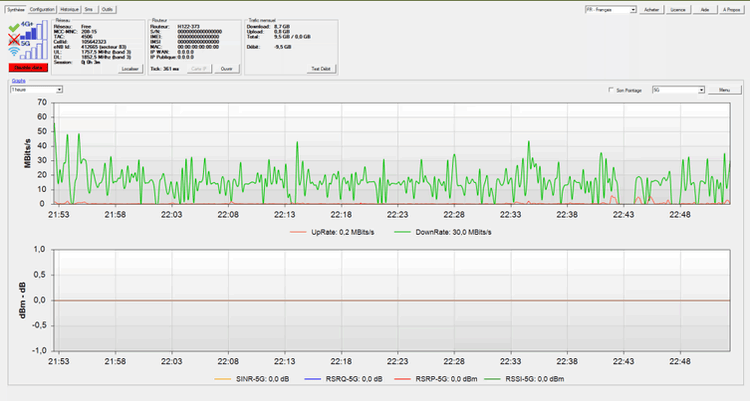Viewport: 750px width, 401px height.
Task: Expand the 1 heure time range dropdown
Action: [x=36, y=89]
